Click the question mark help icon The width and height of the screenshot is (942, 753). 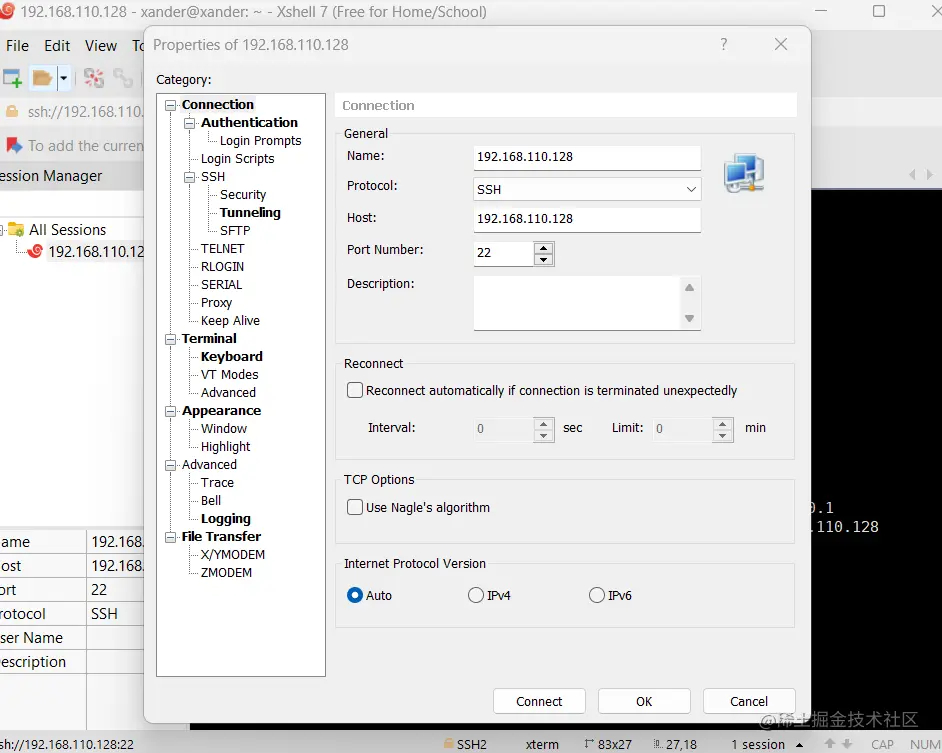(x=724, y=44)
